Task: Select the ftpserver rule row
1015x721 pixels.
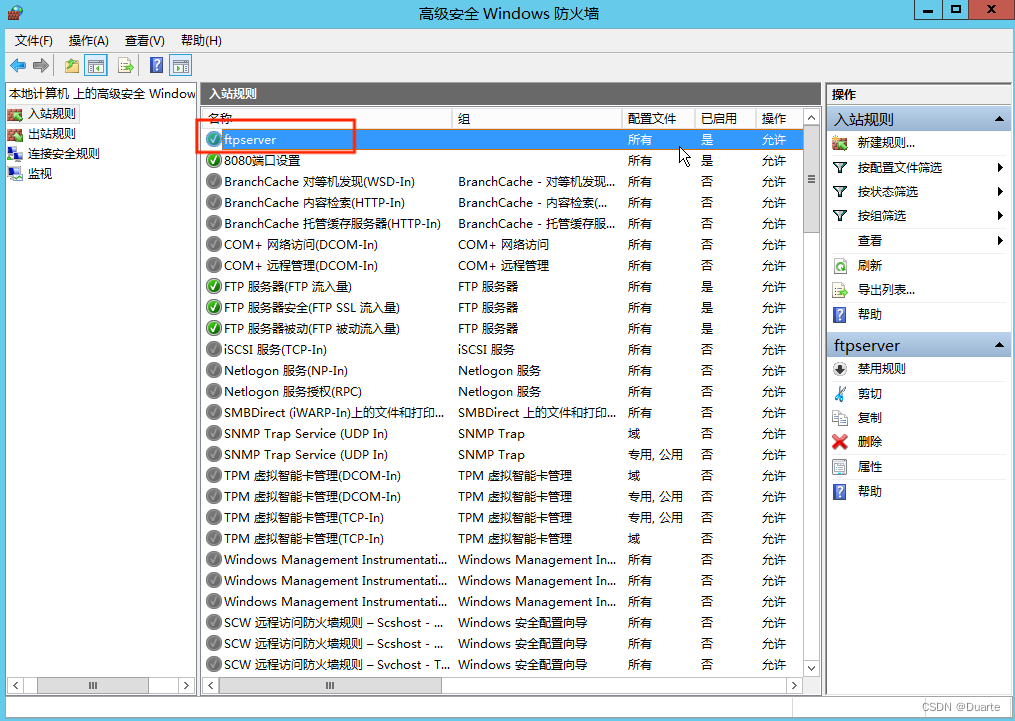Action: (503, 140)
